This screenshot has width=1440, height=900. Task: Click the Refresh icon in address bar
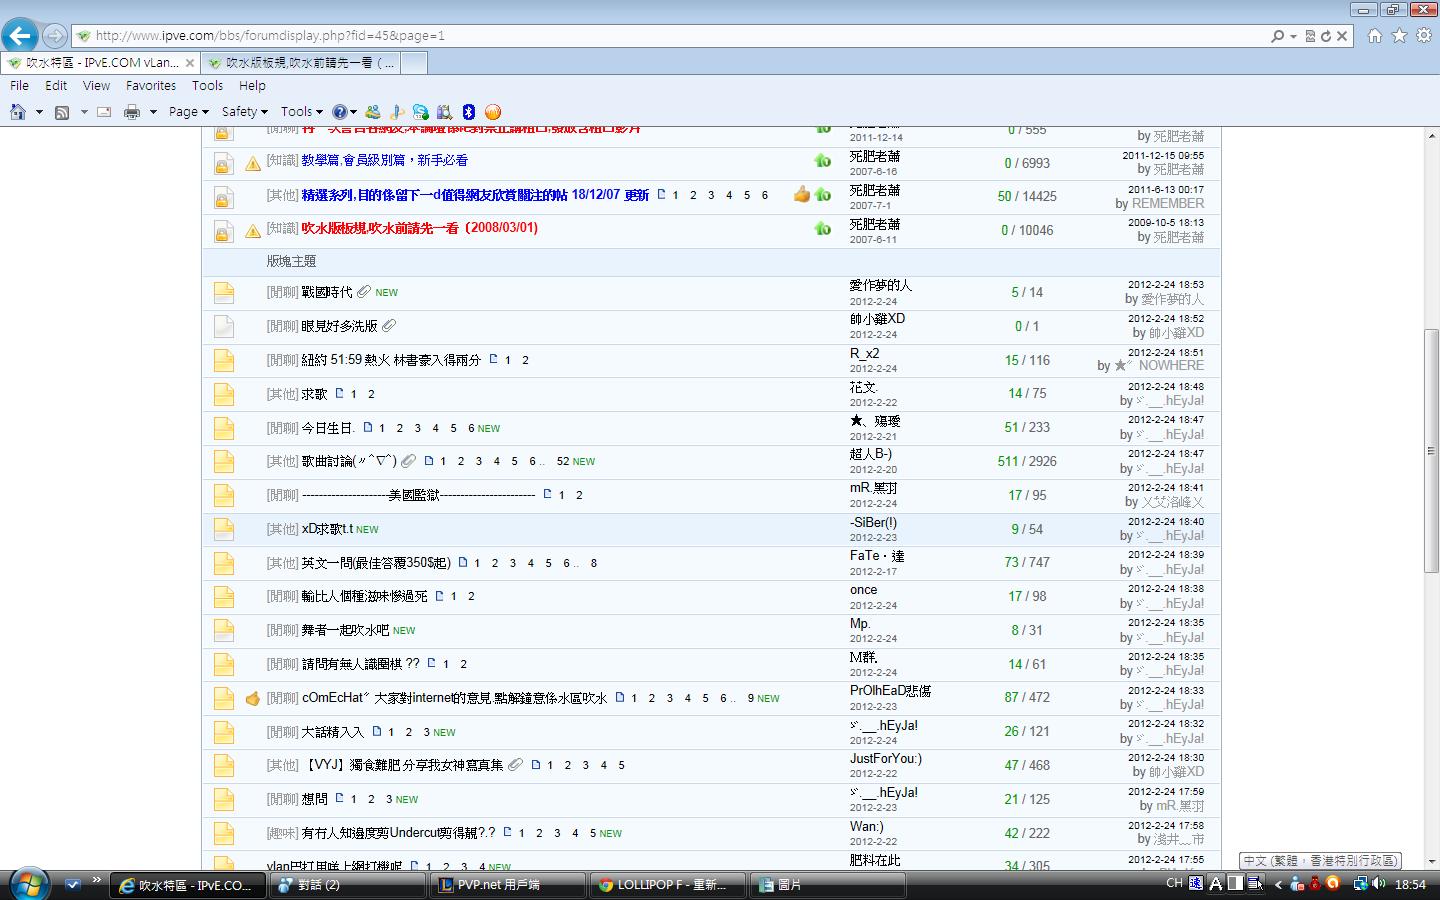1325,36
